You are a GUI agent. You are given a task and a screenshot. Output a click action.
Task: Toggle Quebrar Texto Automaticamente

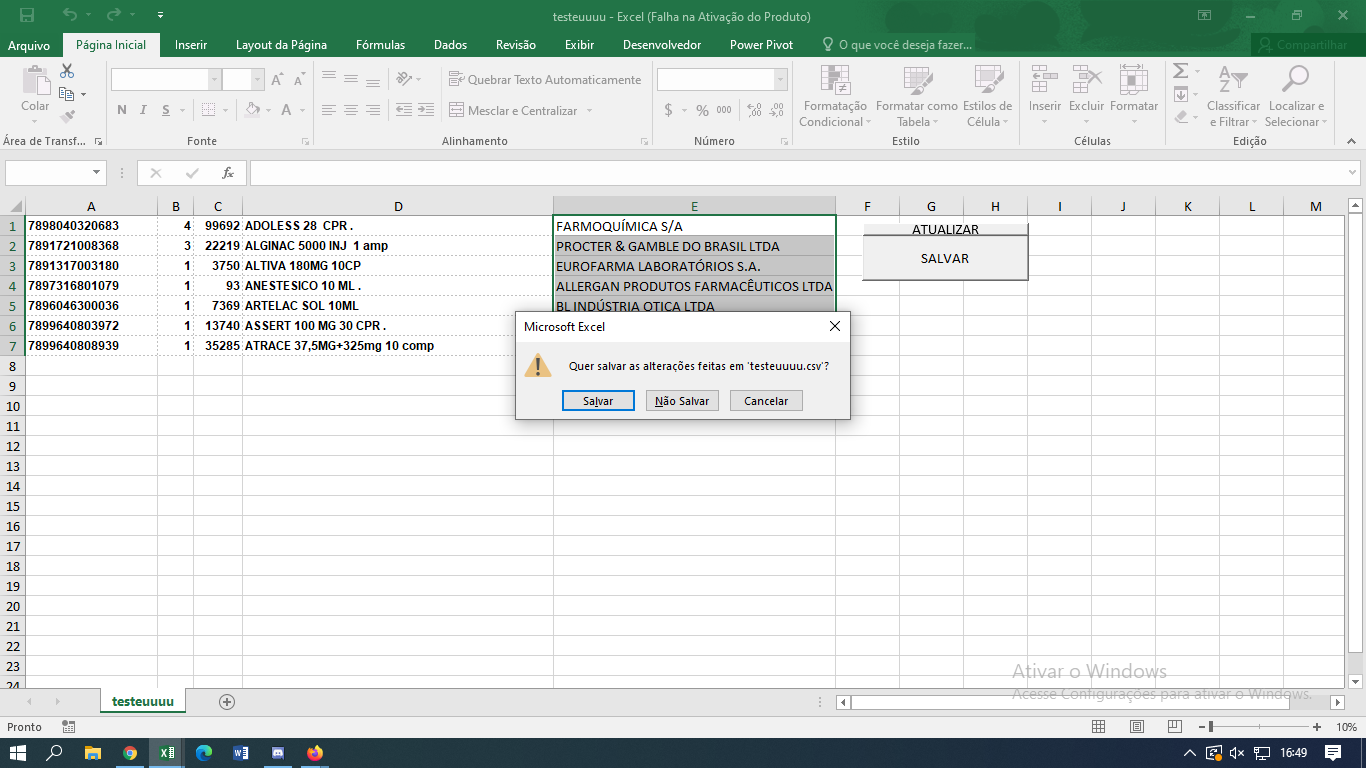coord(545,79)
